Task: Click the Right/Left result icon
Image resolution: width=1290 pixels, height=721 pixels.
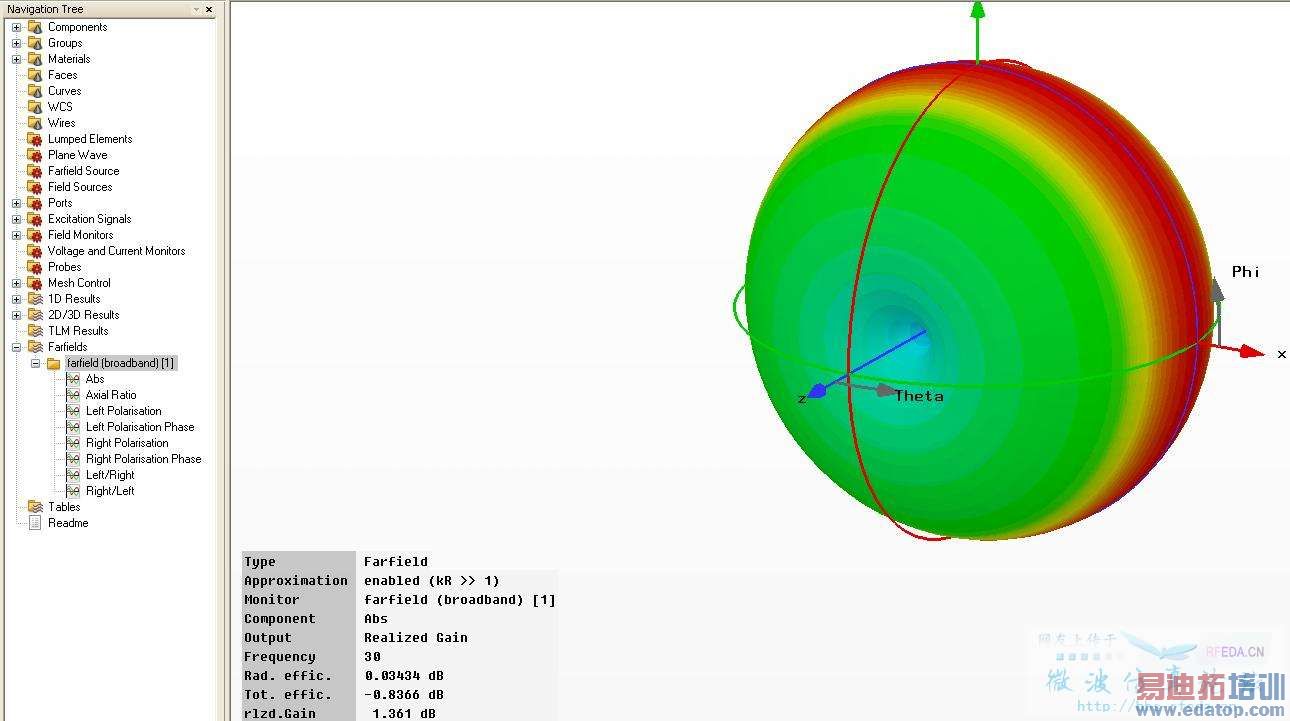Action: point(73,491)
